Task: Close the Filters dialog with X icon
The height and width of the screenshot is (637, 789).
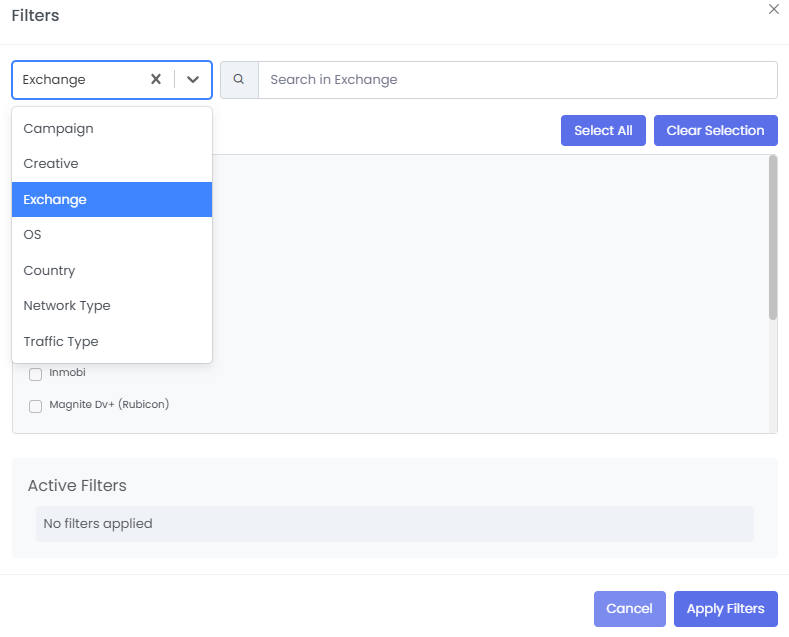Action: 773,9
